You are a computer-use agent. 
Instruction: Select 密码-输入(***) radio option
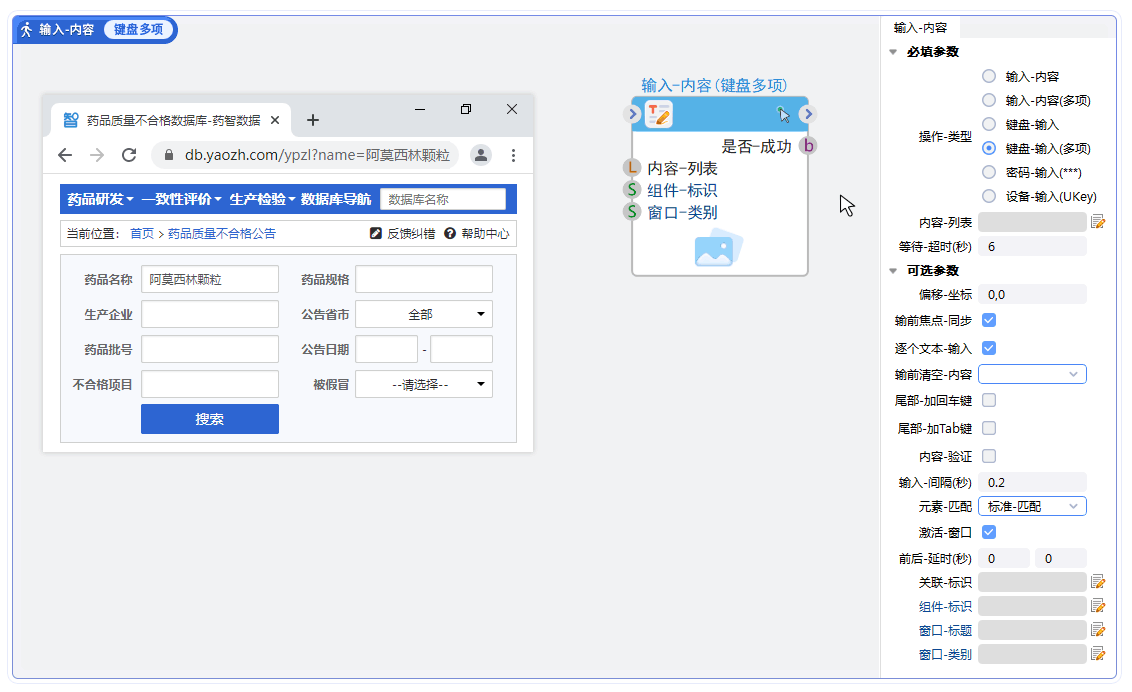point(989,172)
